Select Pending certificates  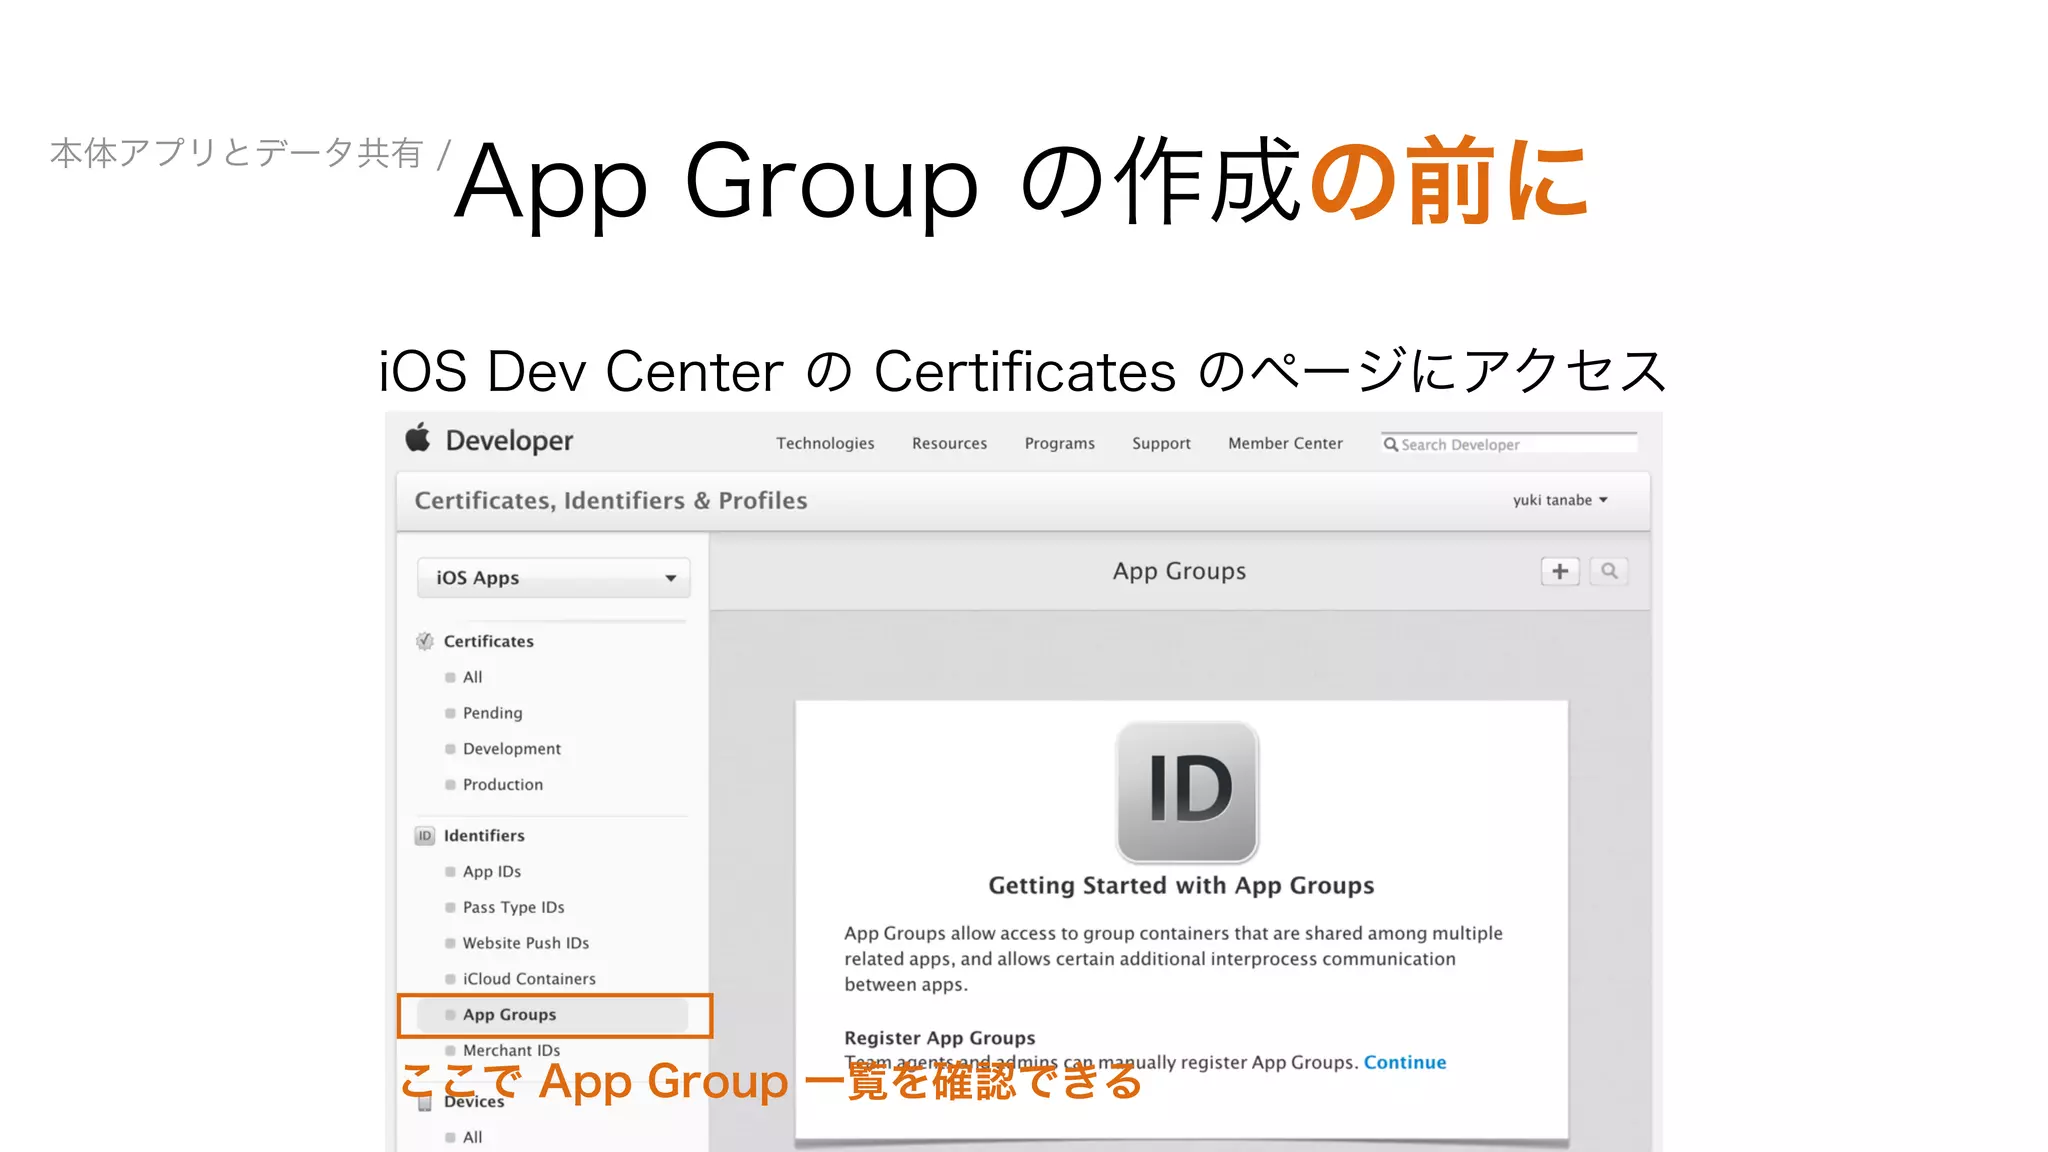point(492,713)
